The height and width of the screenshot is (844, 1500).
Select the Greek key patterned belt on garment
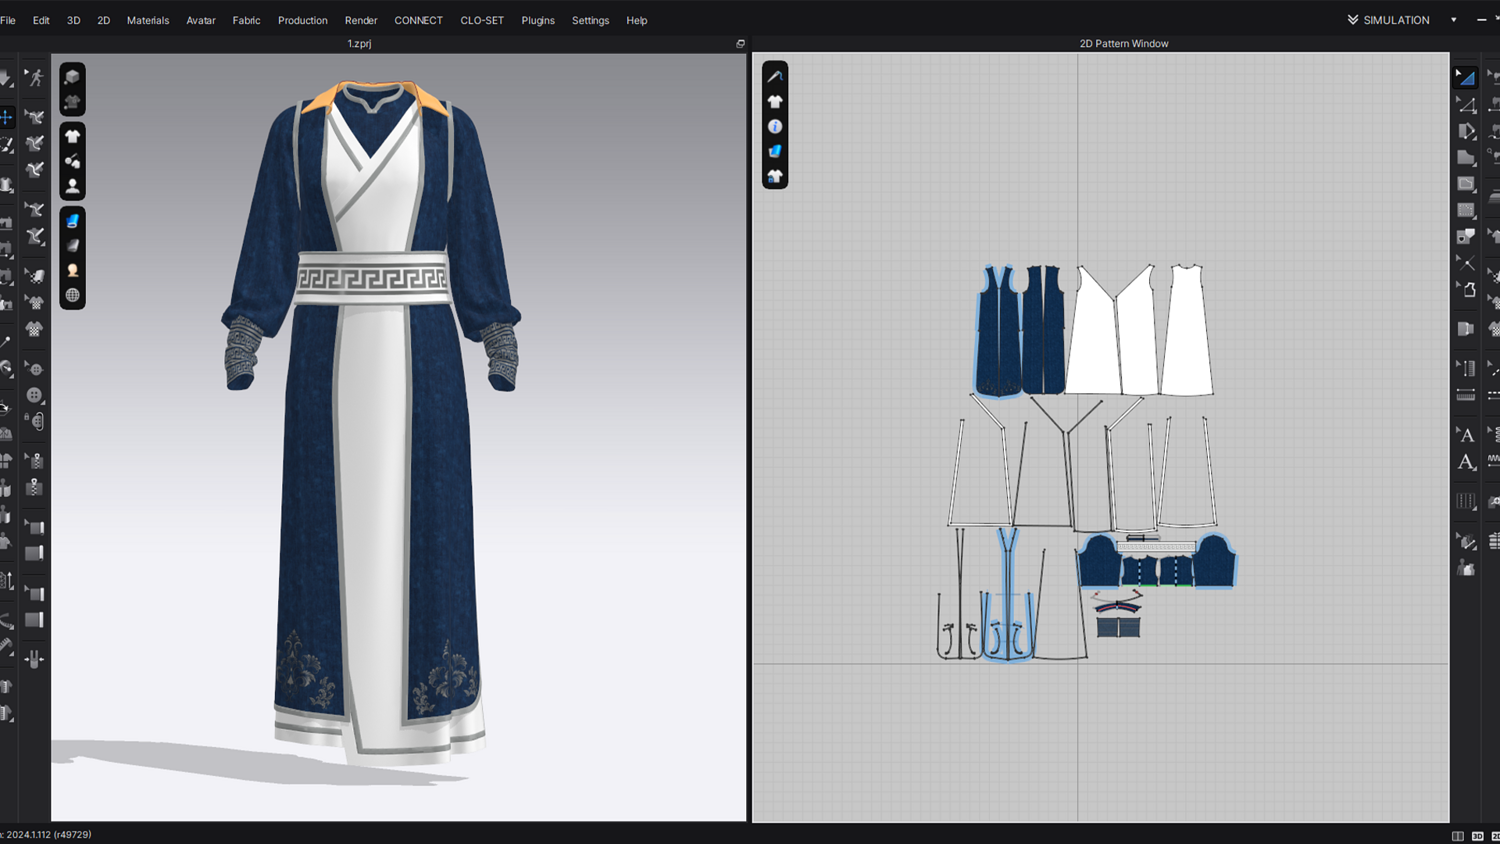point(372,277)
